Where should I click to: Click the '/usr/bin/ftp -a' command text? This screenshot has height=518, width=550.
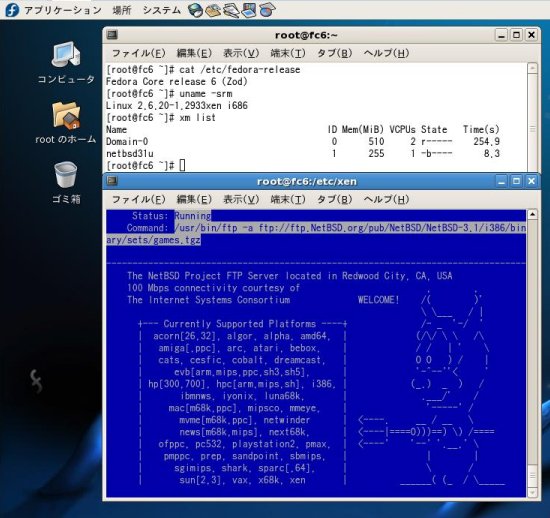214,228
